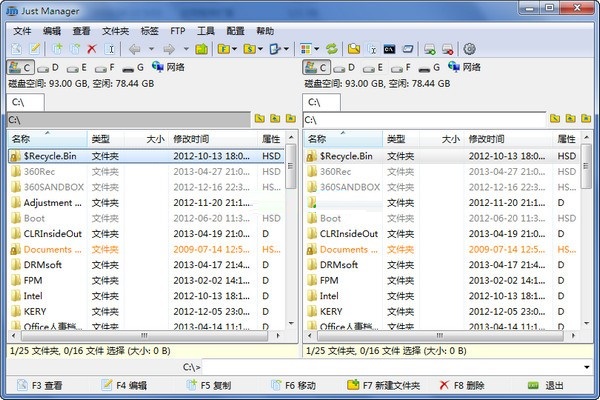
Task: Click the left panel path address field
Action: click(x=129, y=120)
